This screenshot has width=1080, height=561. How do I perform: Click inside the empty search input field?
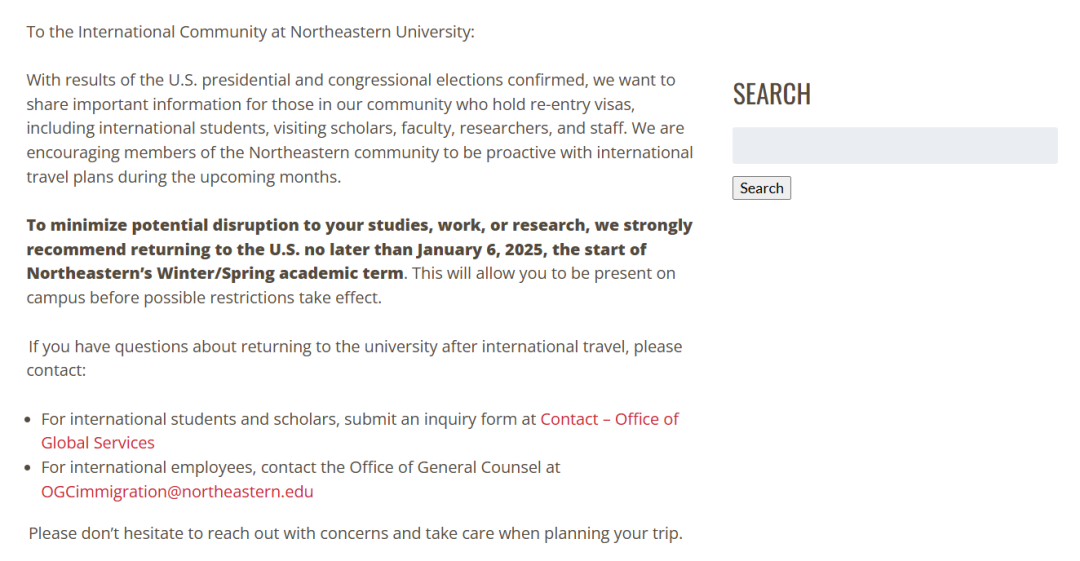click(x=895, y=145)
